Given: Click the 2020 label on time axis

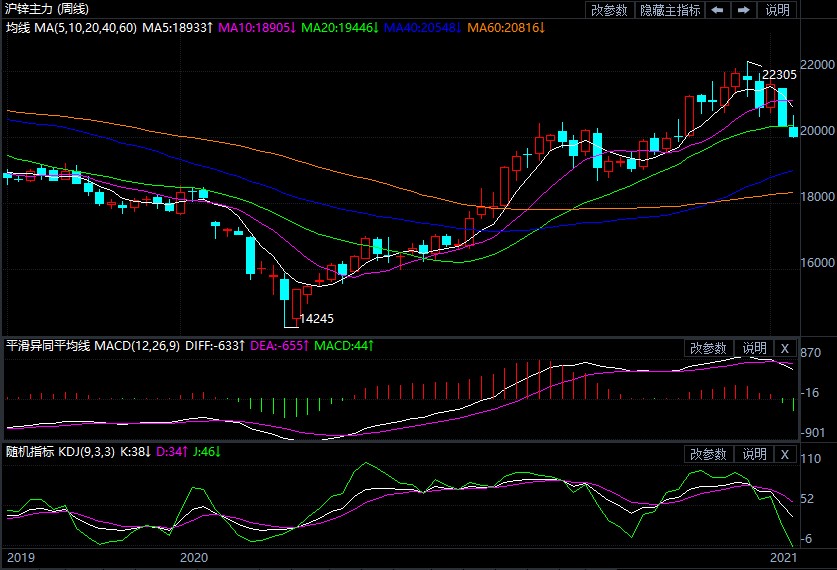Looking at the screenshot, I should click(x=193, y=557).
